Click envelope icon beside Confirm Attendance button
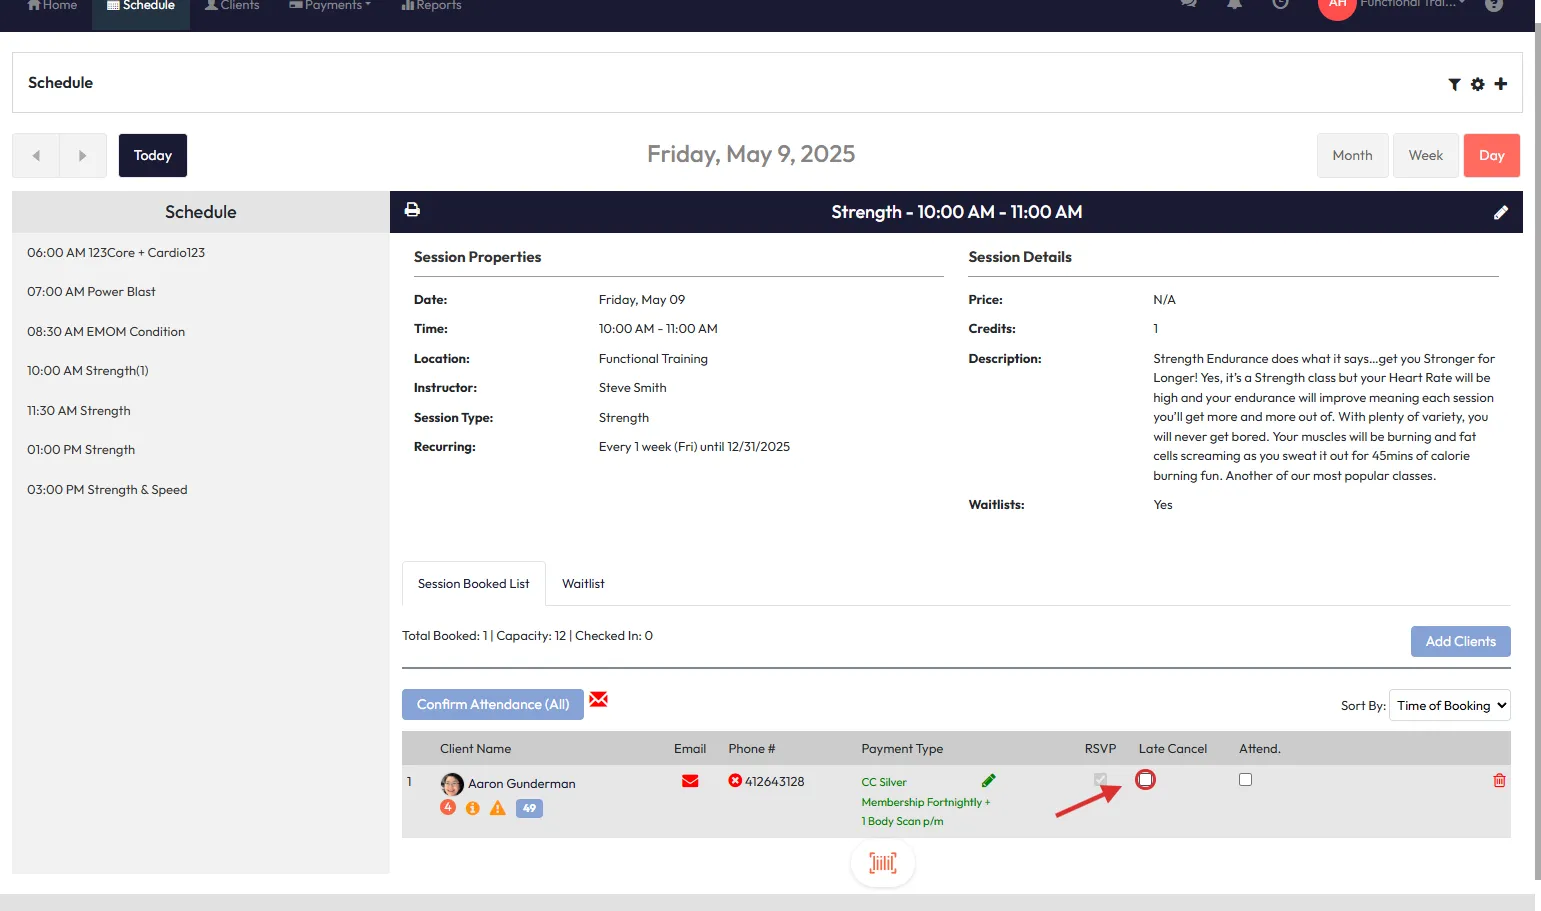 (x=598, y=699)
